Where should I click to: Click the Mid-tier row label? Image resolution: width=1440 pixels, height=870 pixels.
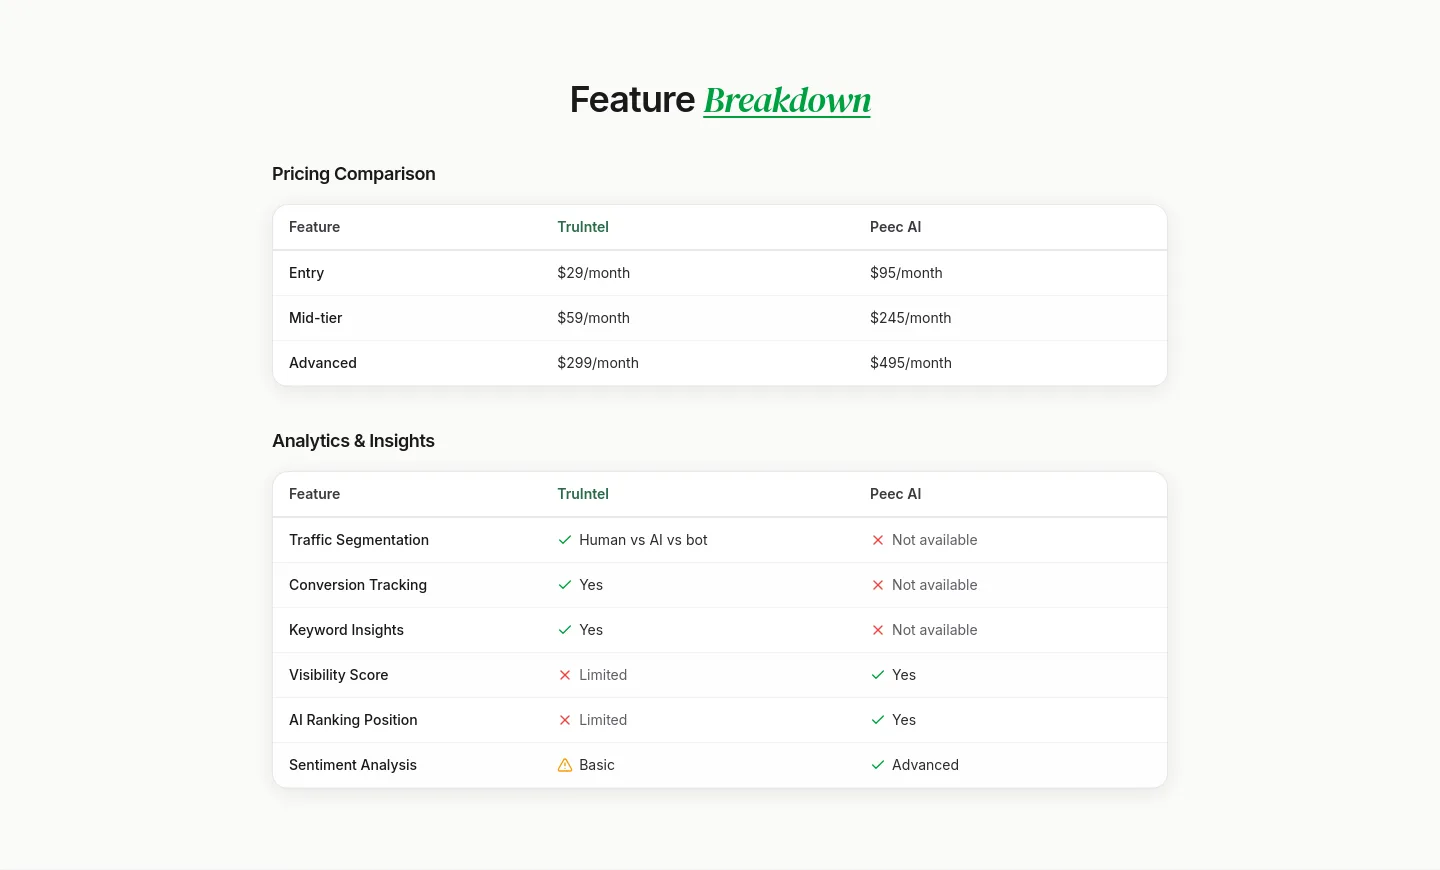(x=316, y=318)
